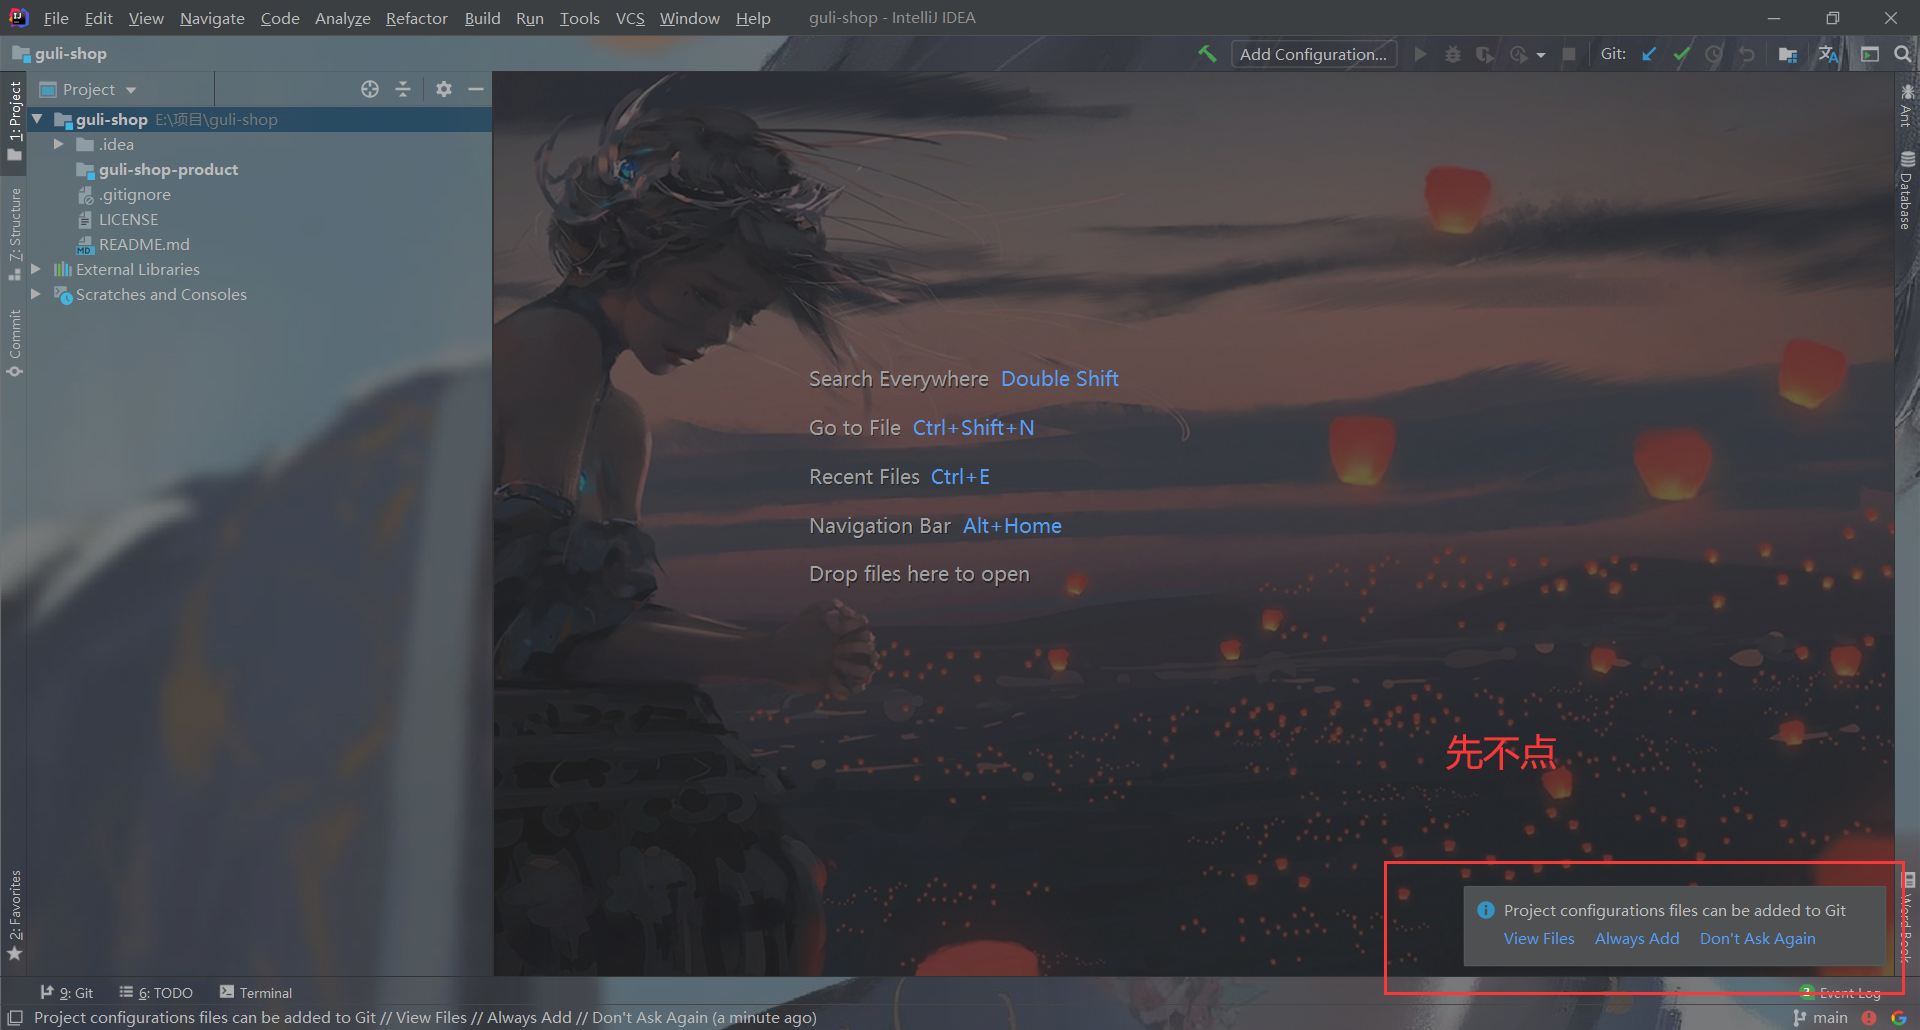1920x1030 pixels.
Task: Open Project Structure icon in toolbar
Action: (x=1788, y=54)
